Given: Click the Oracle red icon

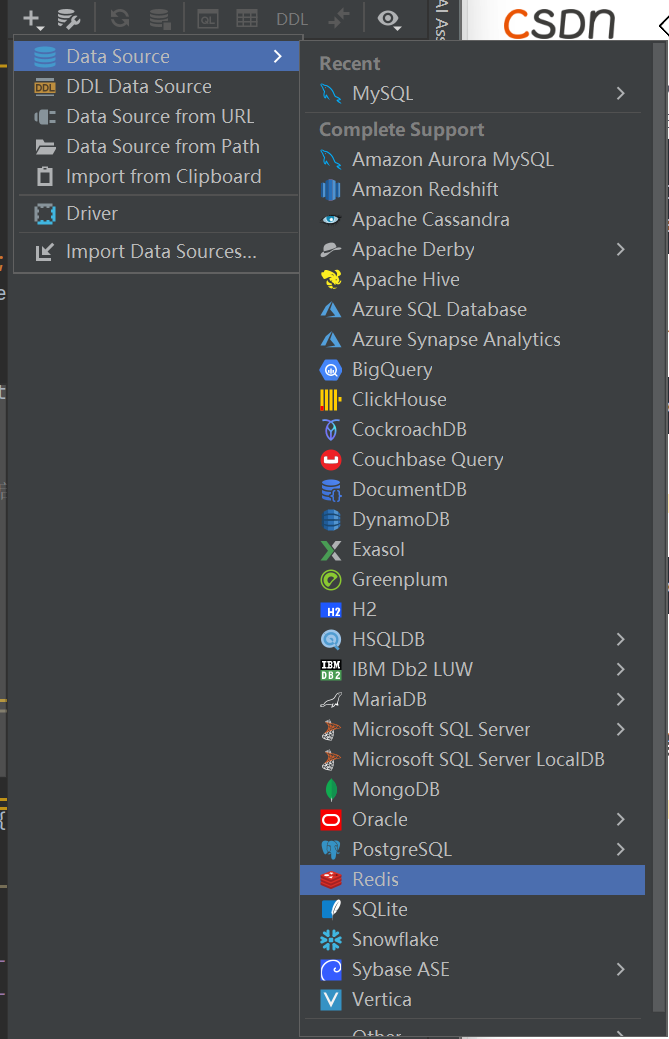Looking at the screenshot, I should pyautogui.click(x=331, y=820).
